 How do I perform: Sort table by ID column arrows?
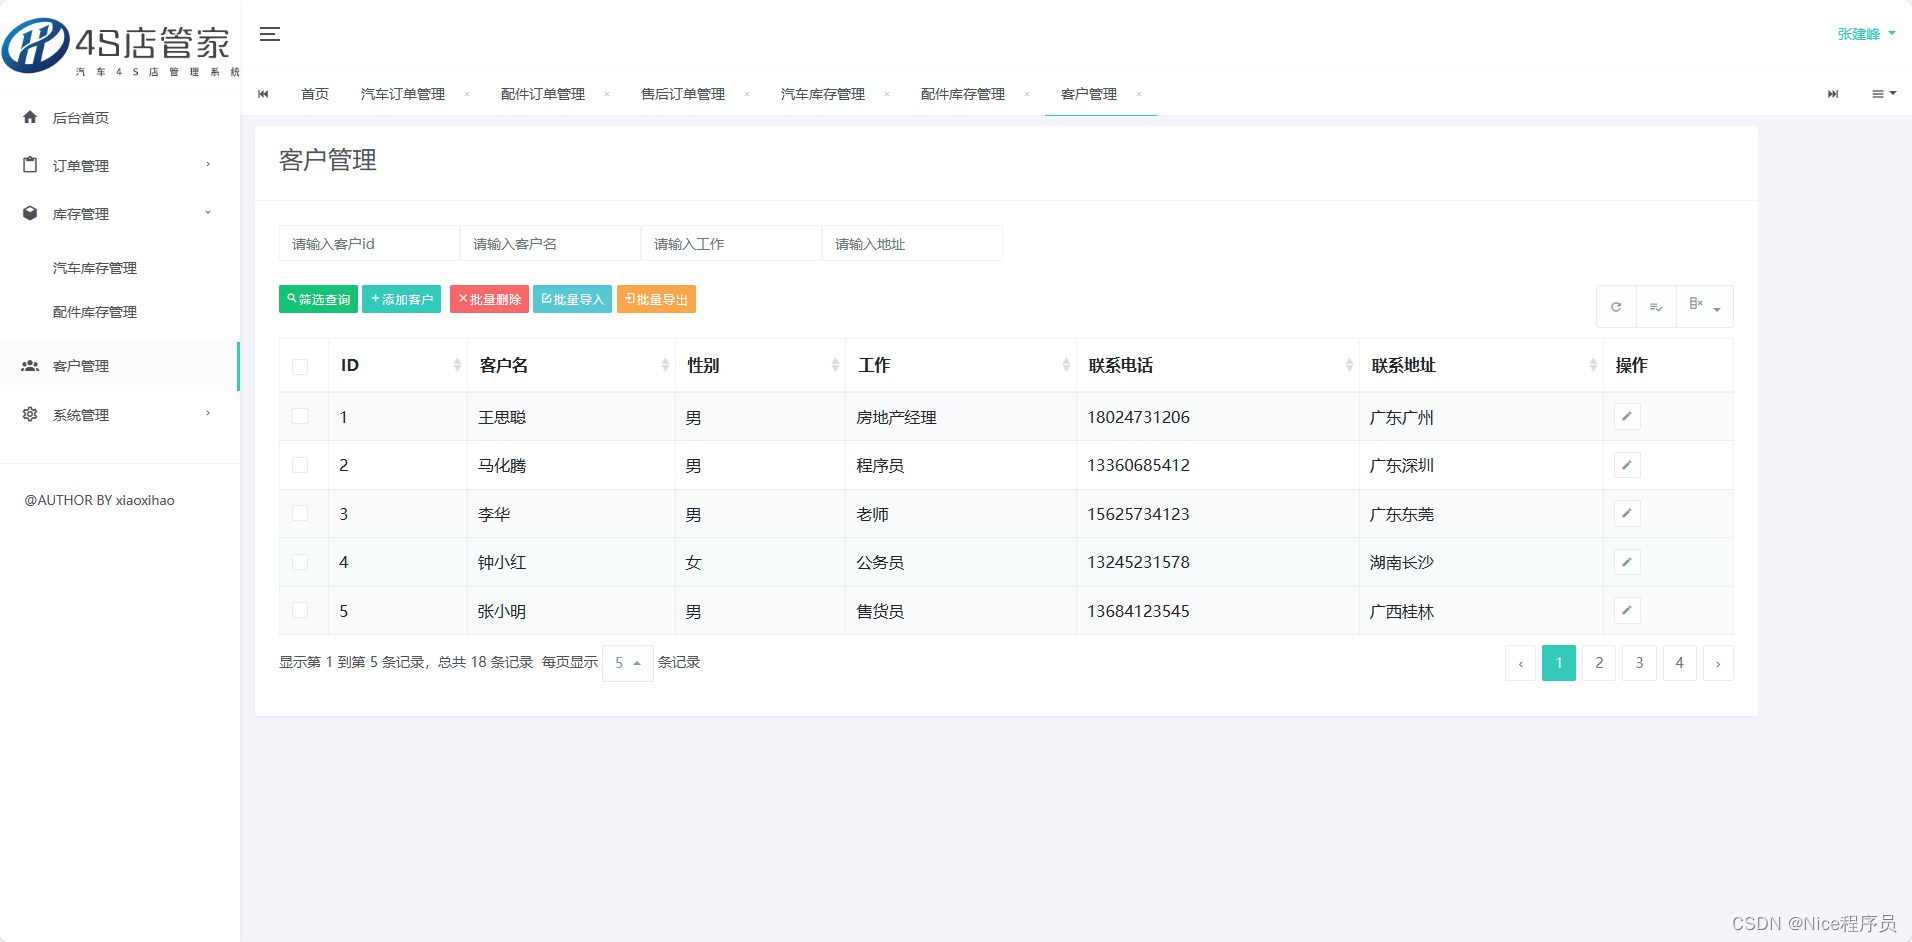[457, 365]
